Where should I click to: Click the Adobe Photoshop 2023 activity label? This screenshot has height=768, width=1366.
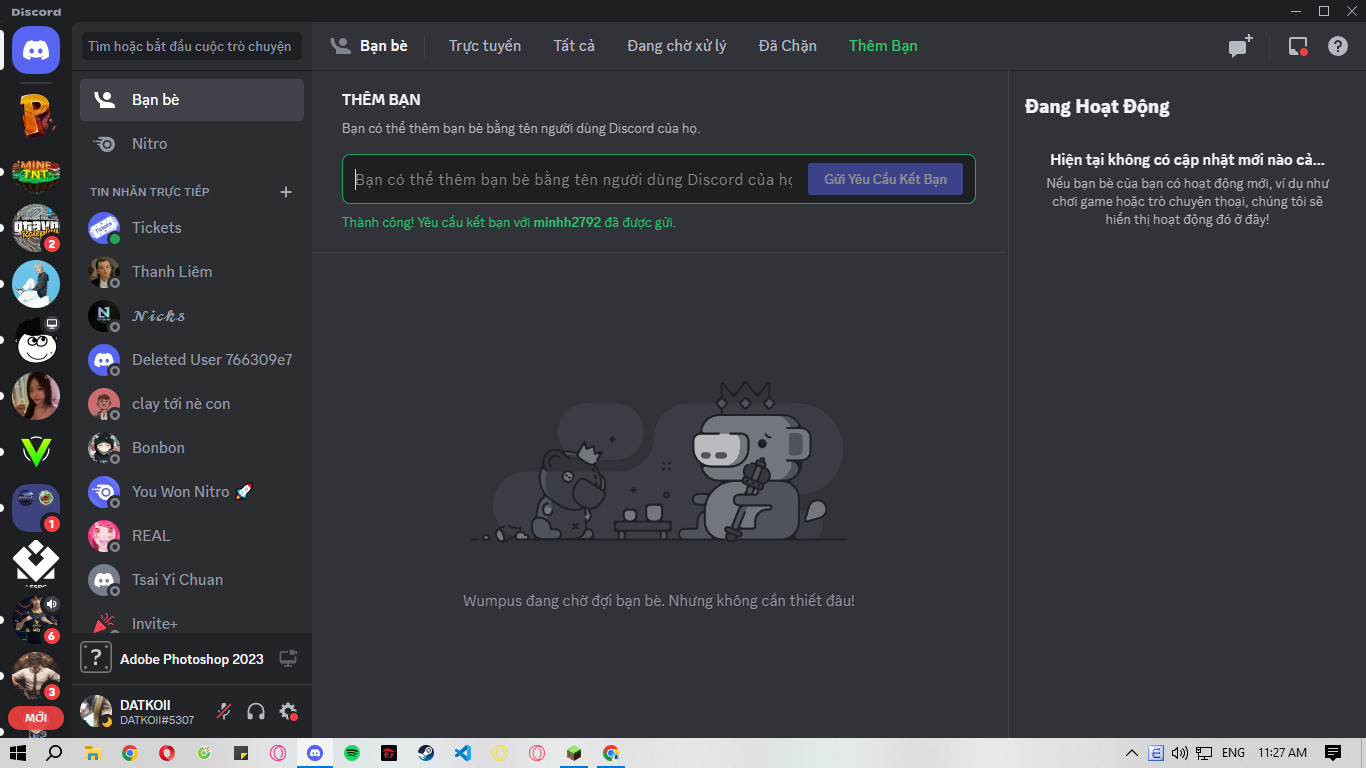pos(192,659)
